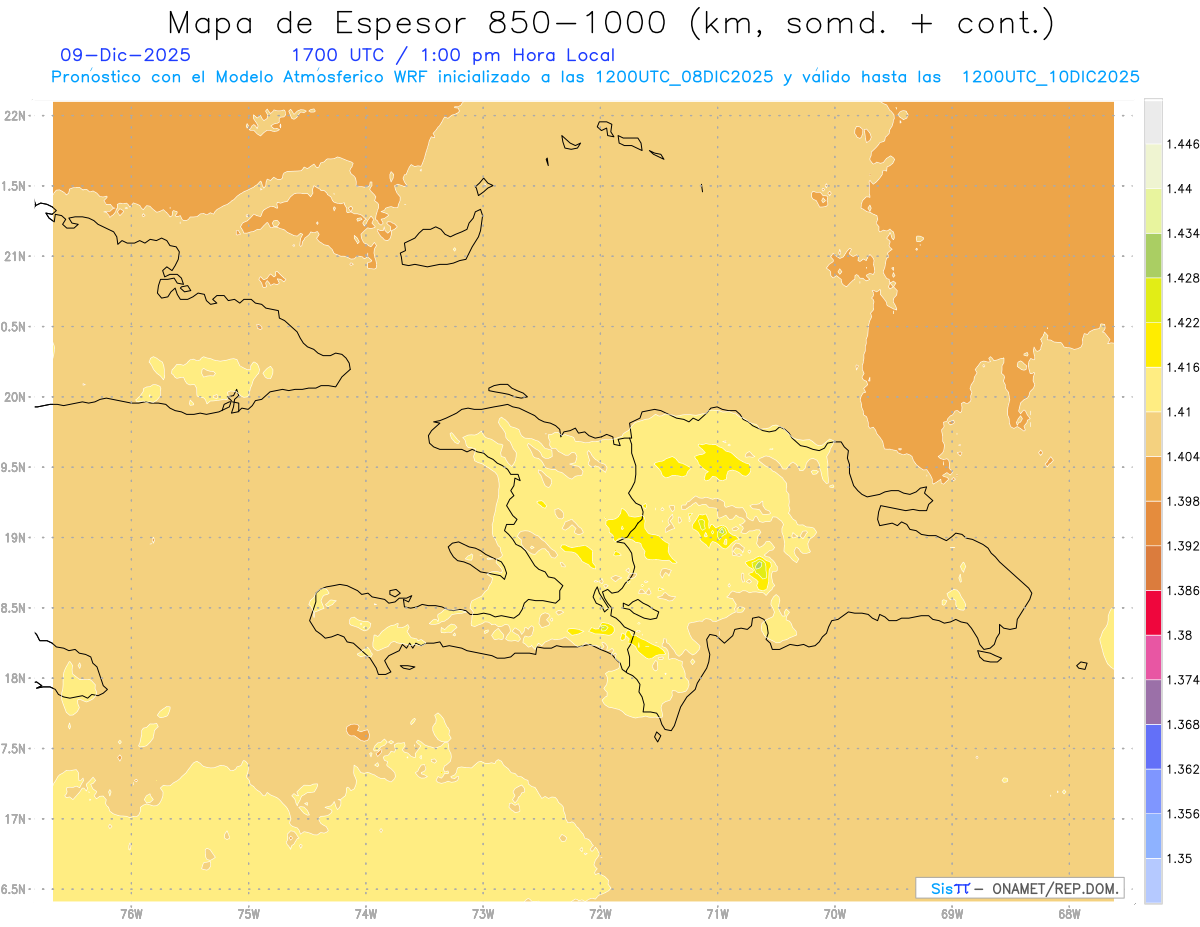Click the '22N' latitude label
1200x927 pixels.
(15, 115)
